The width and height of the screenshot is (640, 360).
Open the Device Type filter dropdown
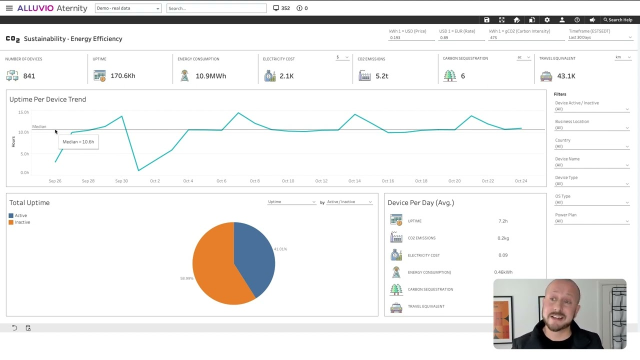[592, 184]
